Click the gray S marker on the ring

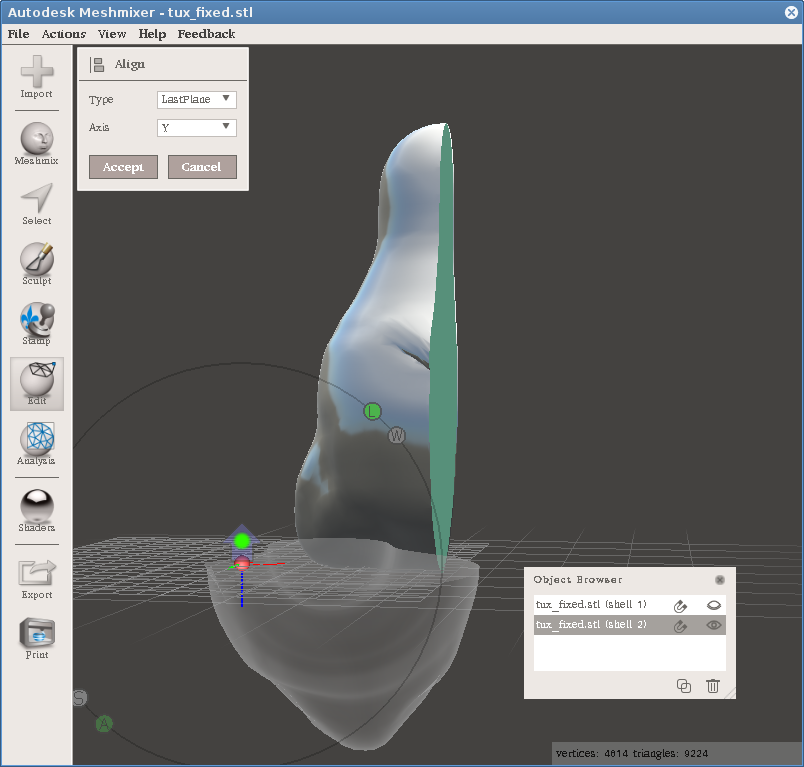(79, 698)
